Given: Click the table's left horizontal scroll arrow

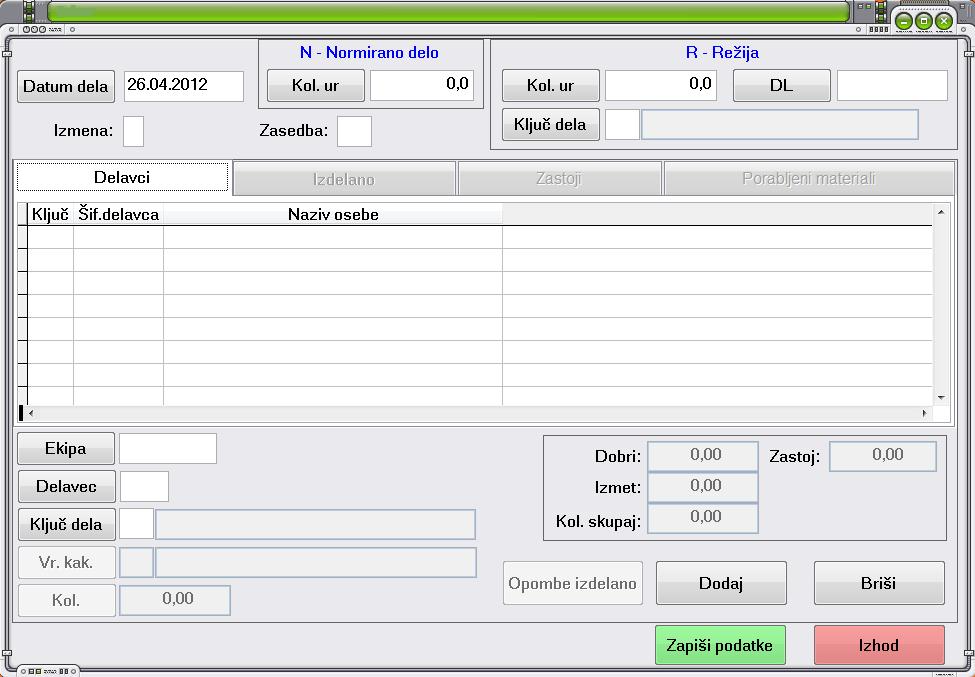Looking at the screenshot, I should point(31,413).
